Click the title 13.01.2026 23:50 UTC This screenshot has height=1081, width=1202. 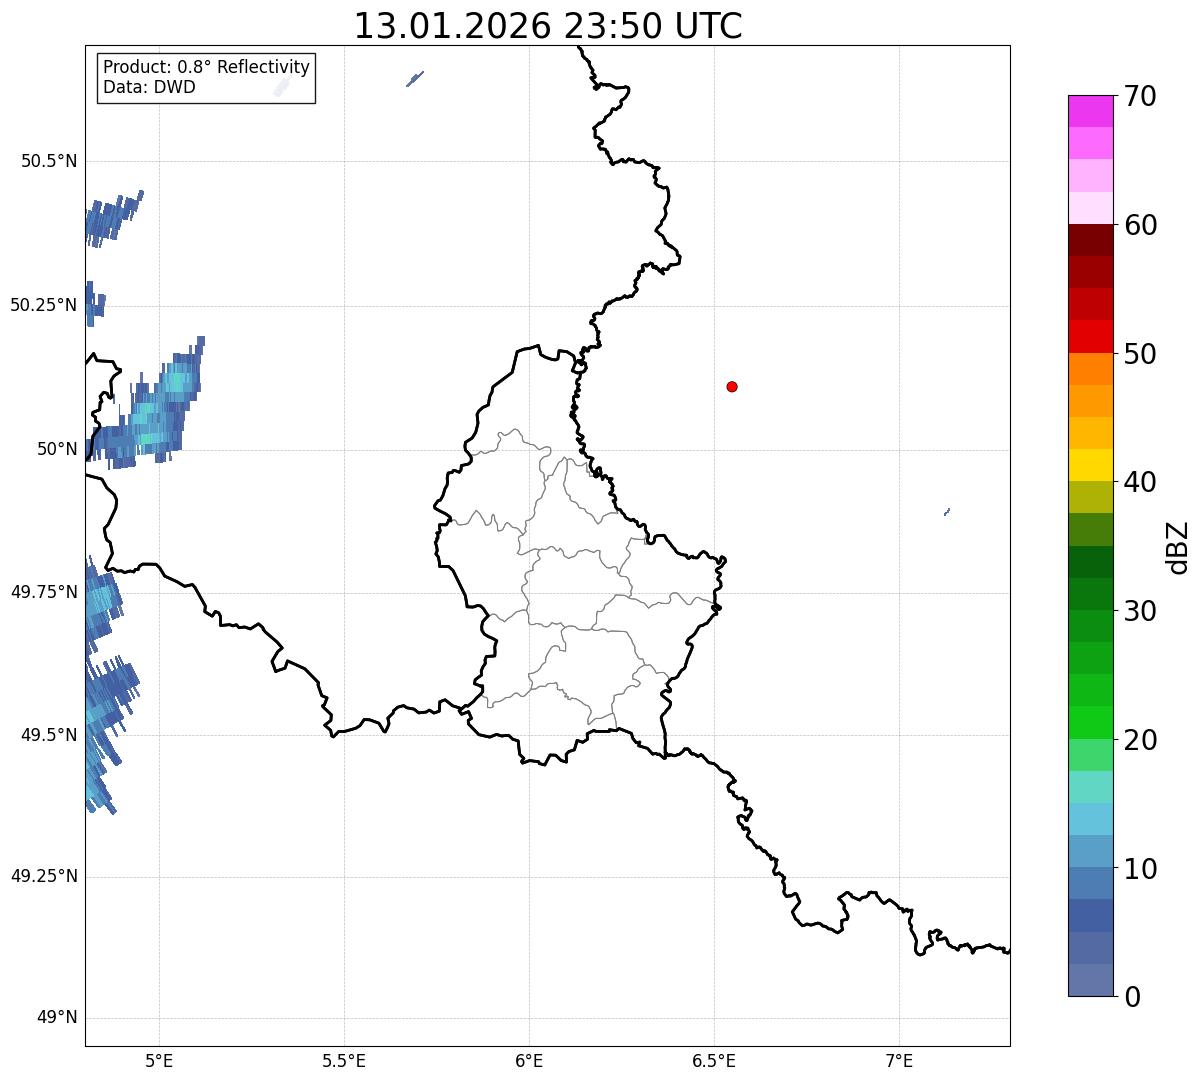coord(548,25)
